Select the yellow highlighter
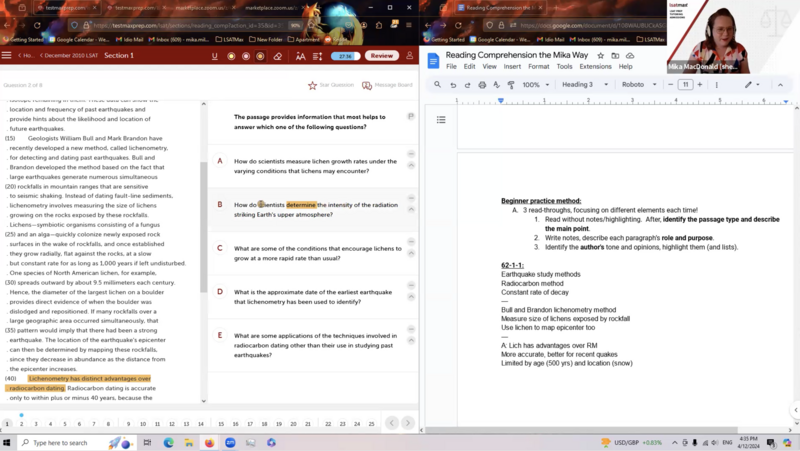 click(231, 56)
